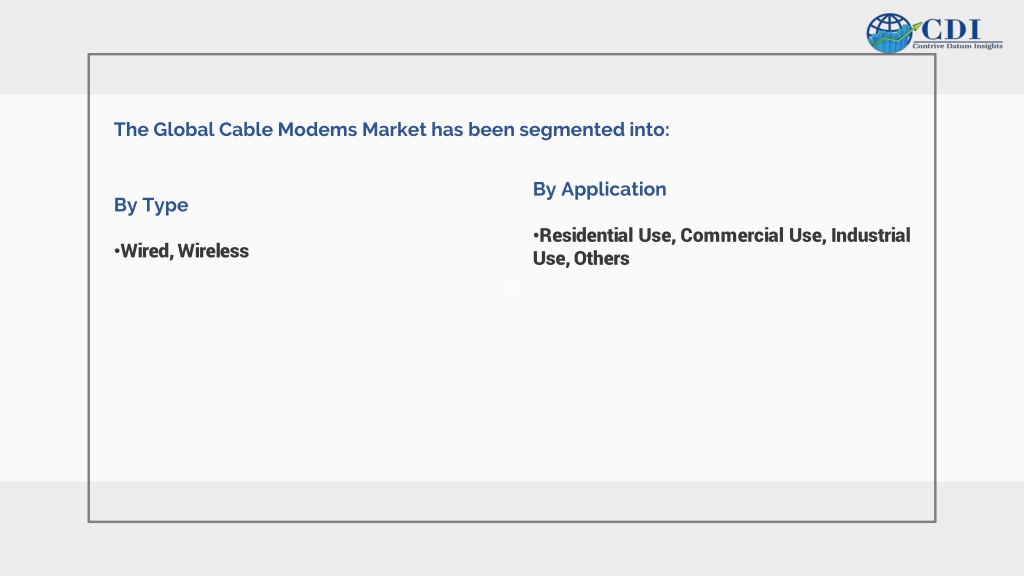This screenshot has height=576, width=1024.
Task: Click the bullet before Residential Use
Action: (x=536, y=235)
